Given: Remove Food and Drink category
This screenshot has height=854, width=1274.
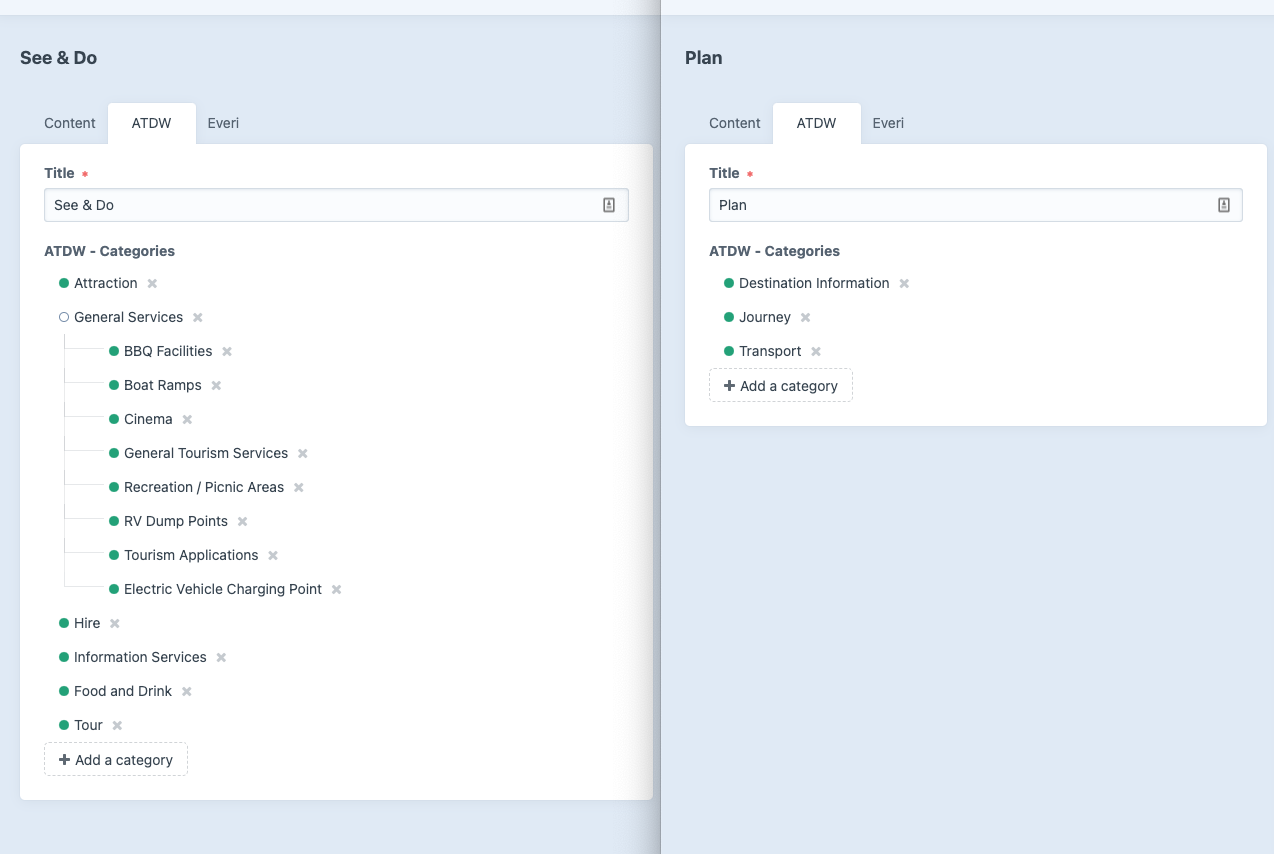Looking at the screenshot, I should (187, 692).
